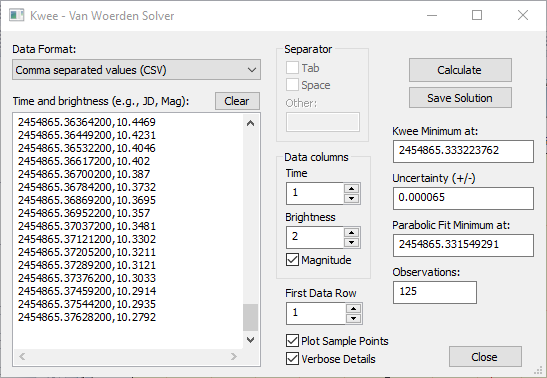Increase the Brightness column spinner value
This screenshot has height=378, width=547.
[351, 233]
